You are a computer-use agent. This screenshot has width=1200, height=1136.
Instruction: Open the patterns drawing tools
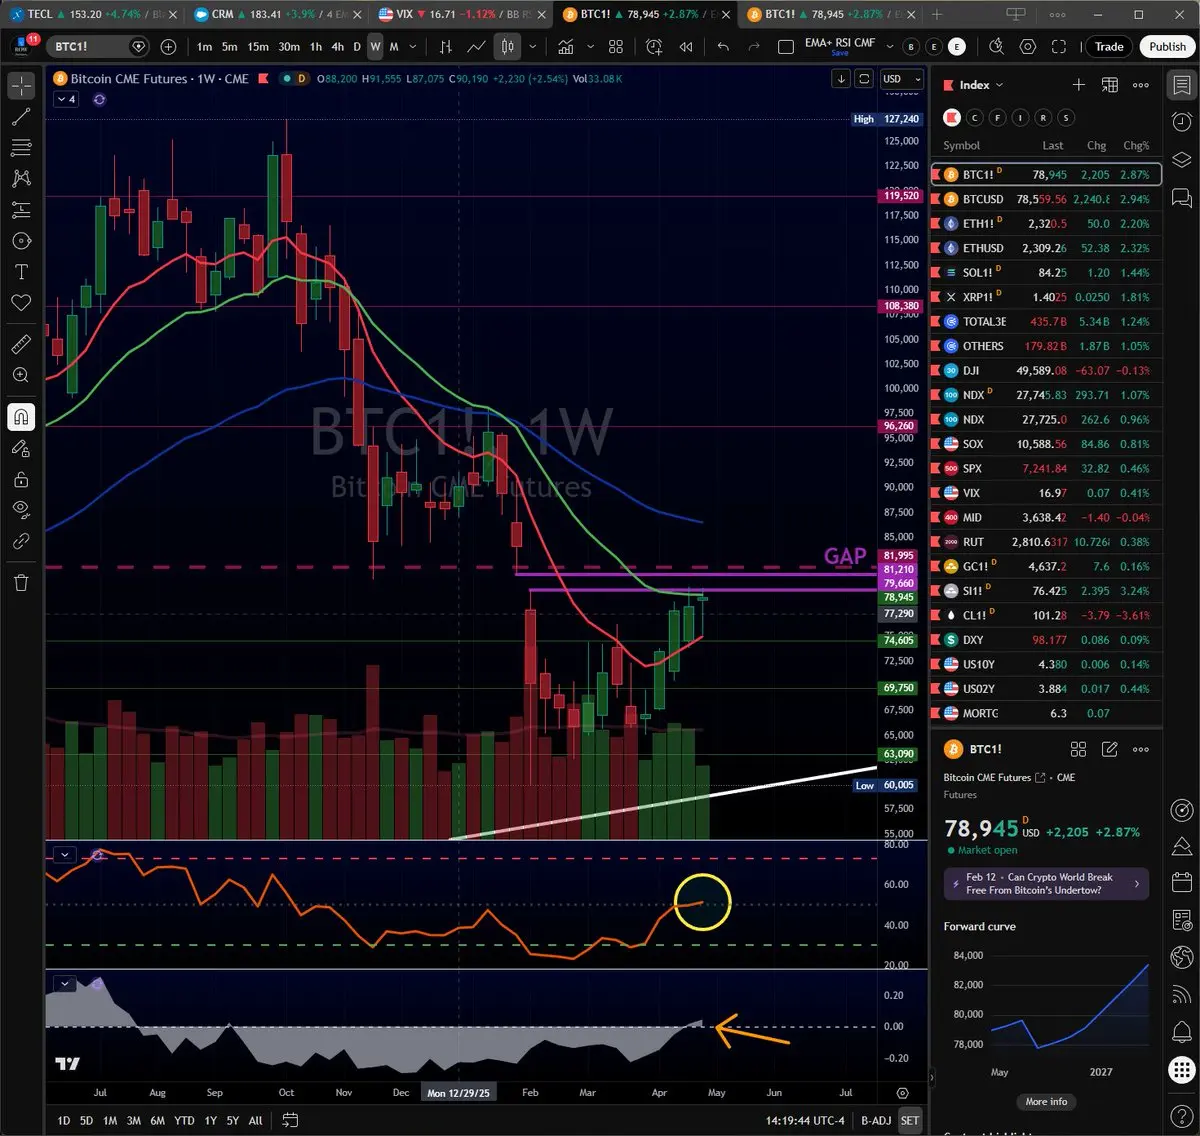(x=21, y=179)
